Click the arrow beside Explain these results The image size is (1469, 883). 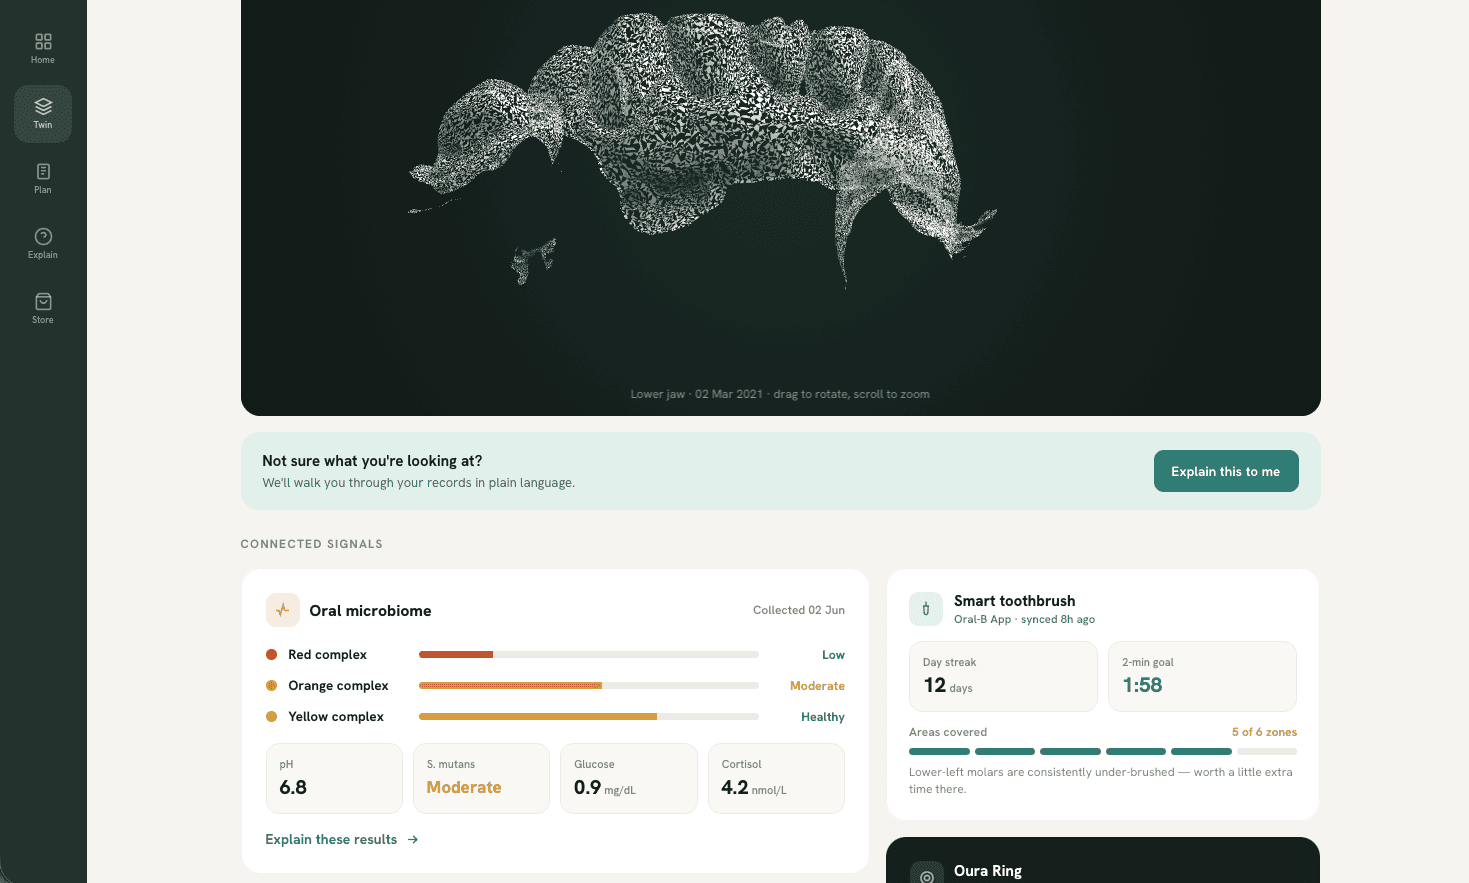[x=413, y=839]
